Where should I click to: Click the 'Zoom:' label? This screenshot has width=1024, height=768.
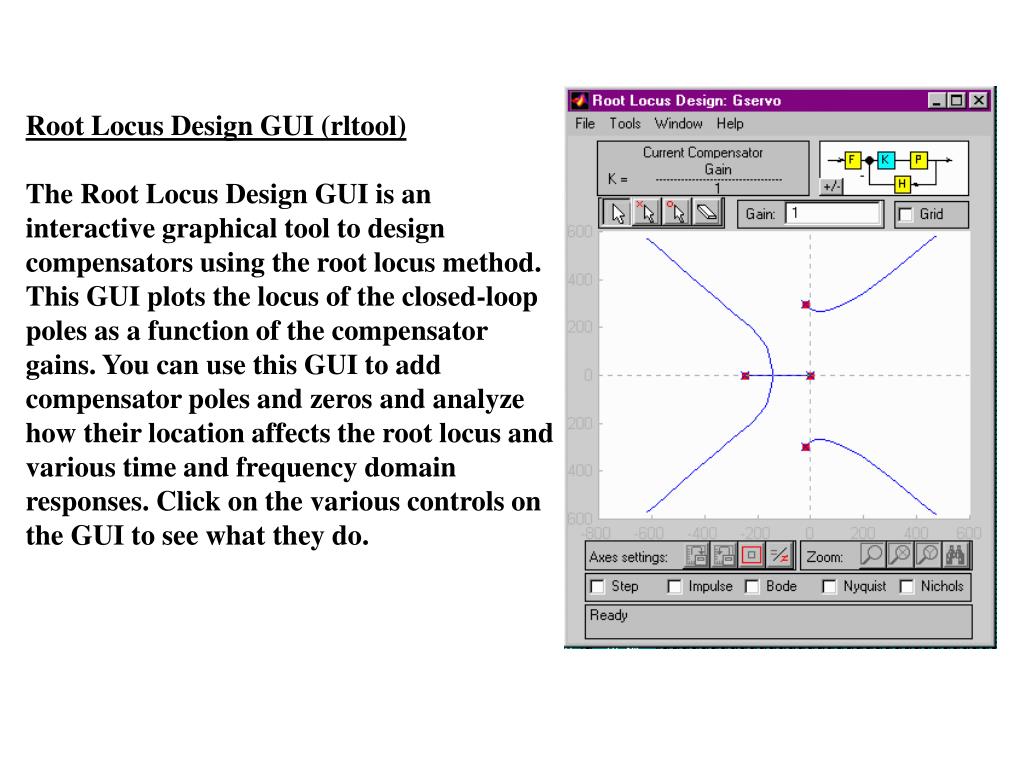pos(824,557)
